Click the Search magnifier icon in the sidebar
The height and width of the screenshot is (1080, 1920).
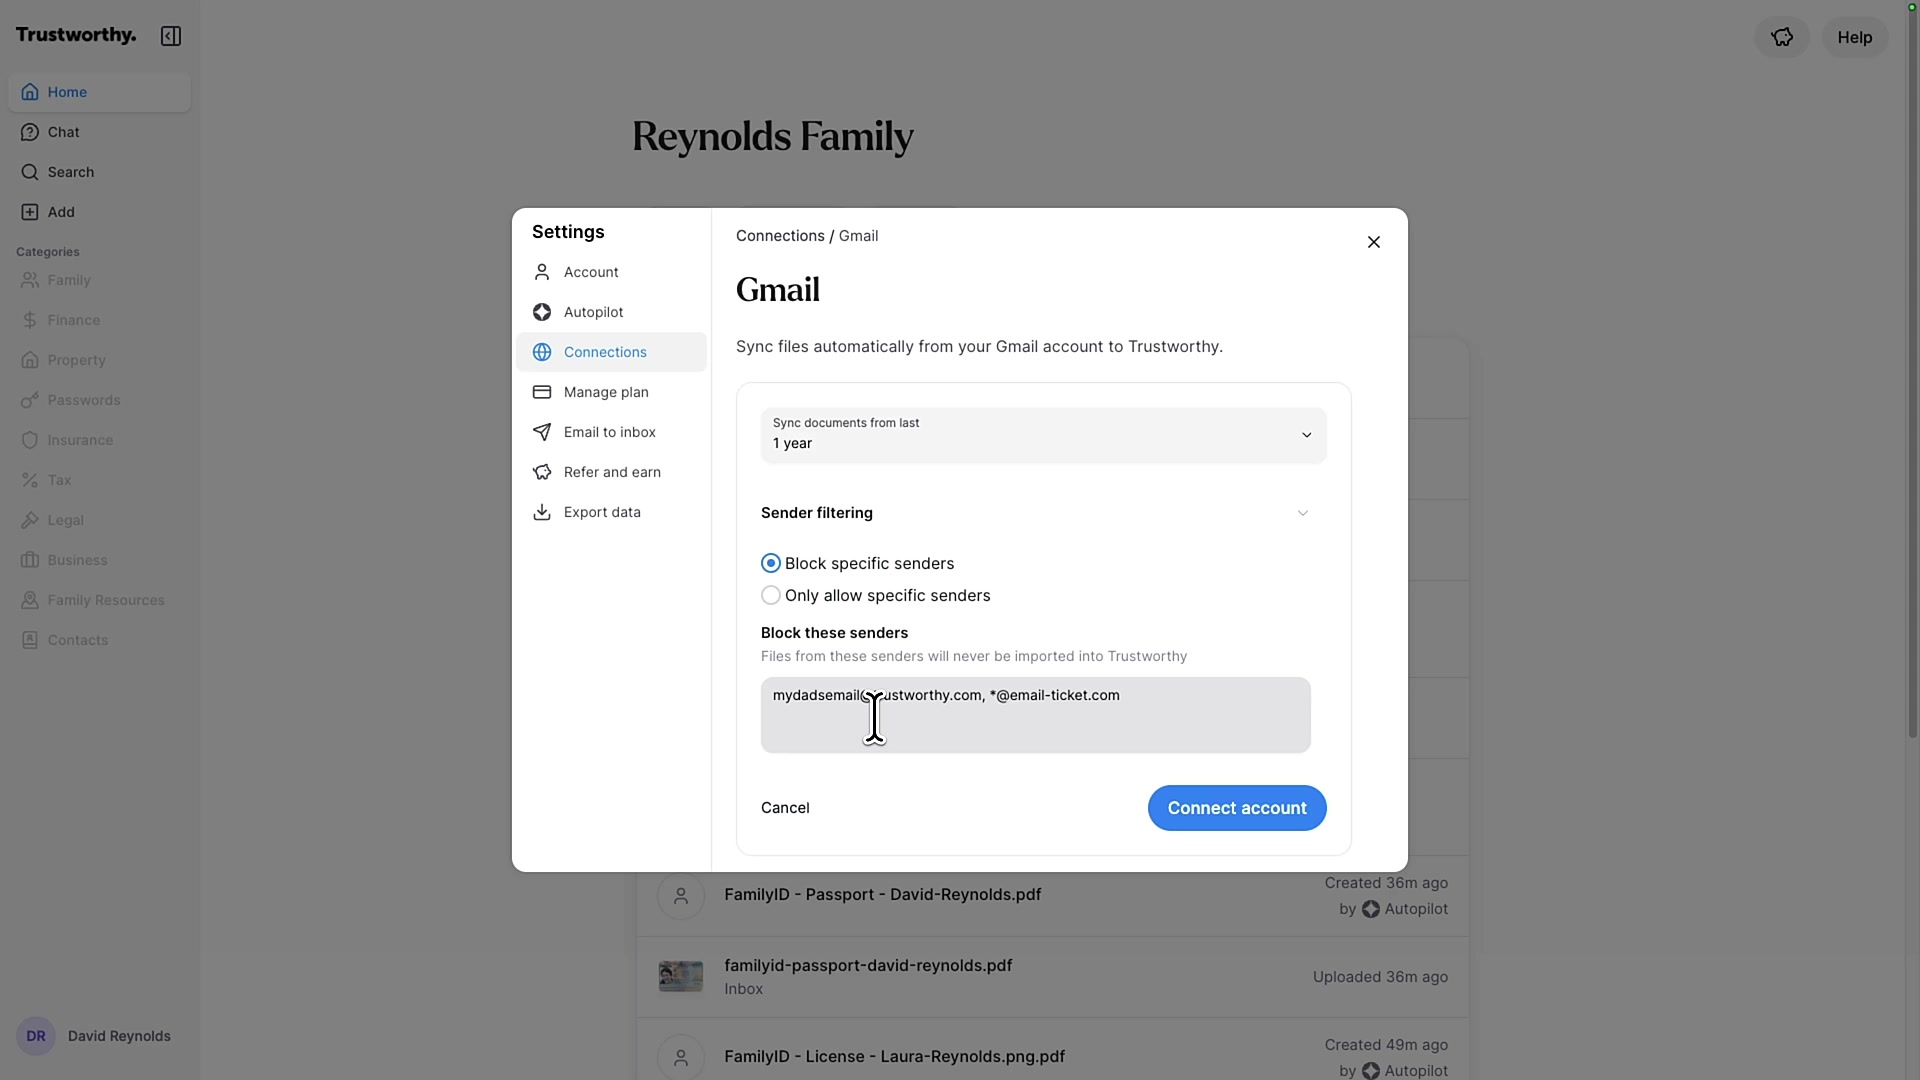coord(30,172)
